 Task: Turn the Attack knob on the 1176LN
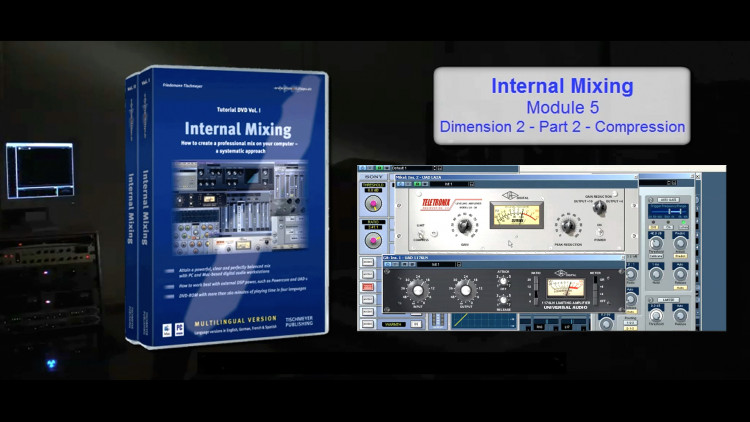(x=503, y=281)
